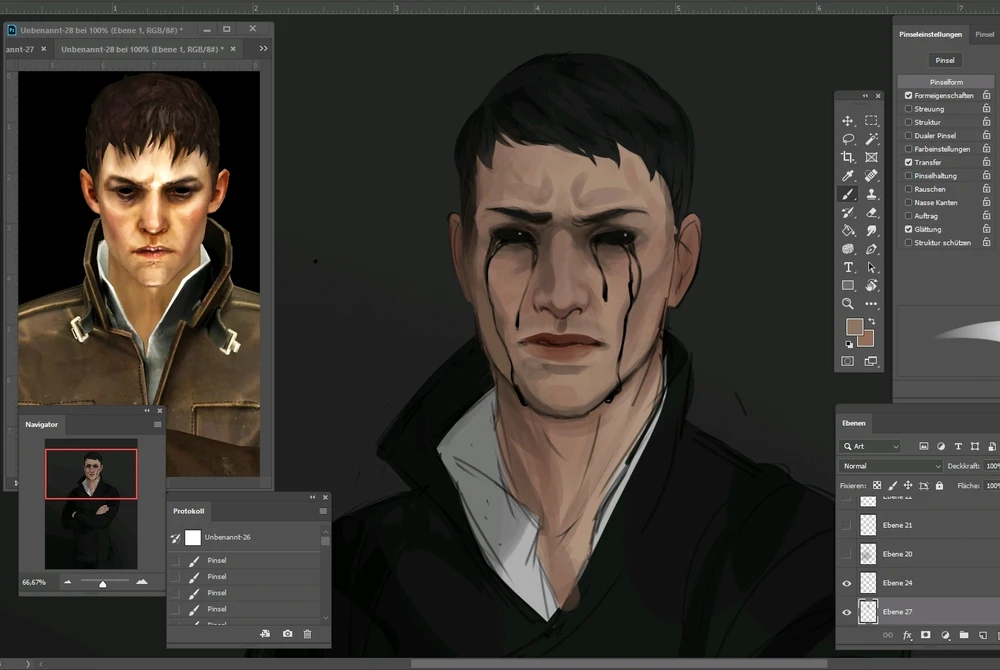The image size is (1000, 670).
Task: Open the Navigator panel menu
Action: point(157,424)
